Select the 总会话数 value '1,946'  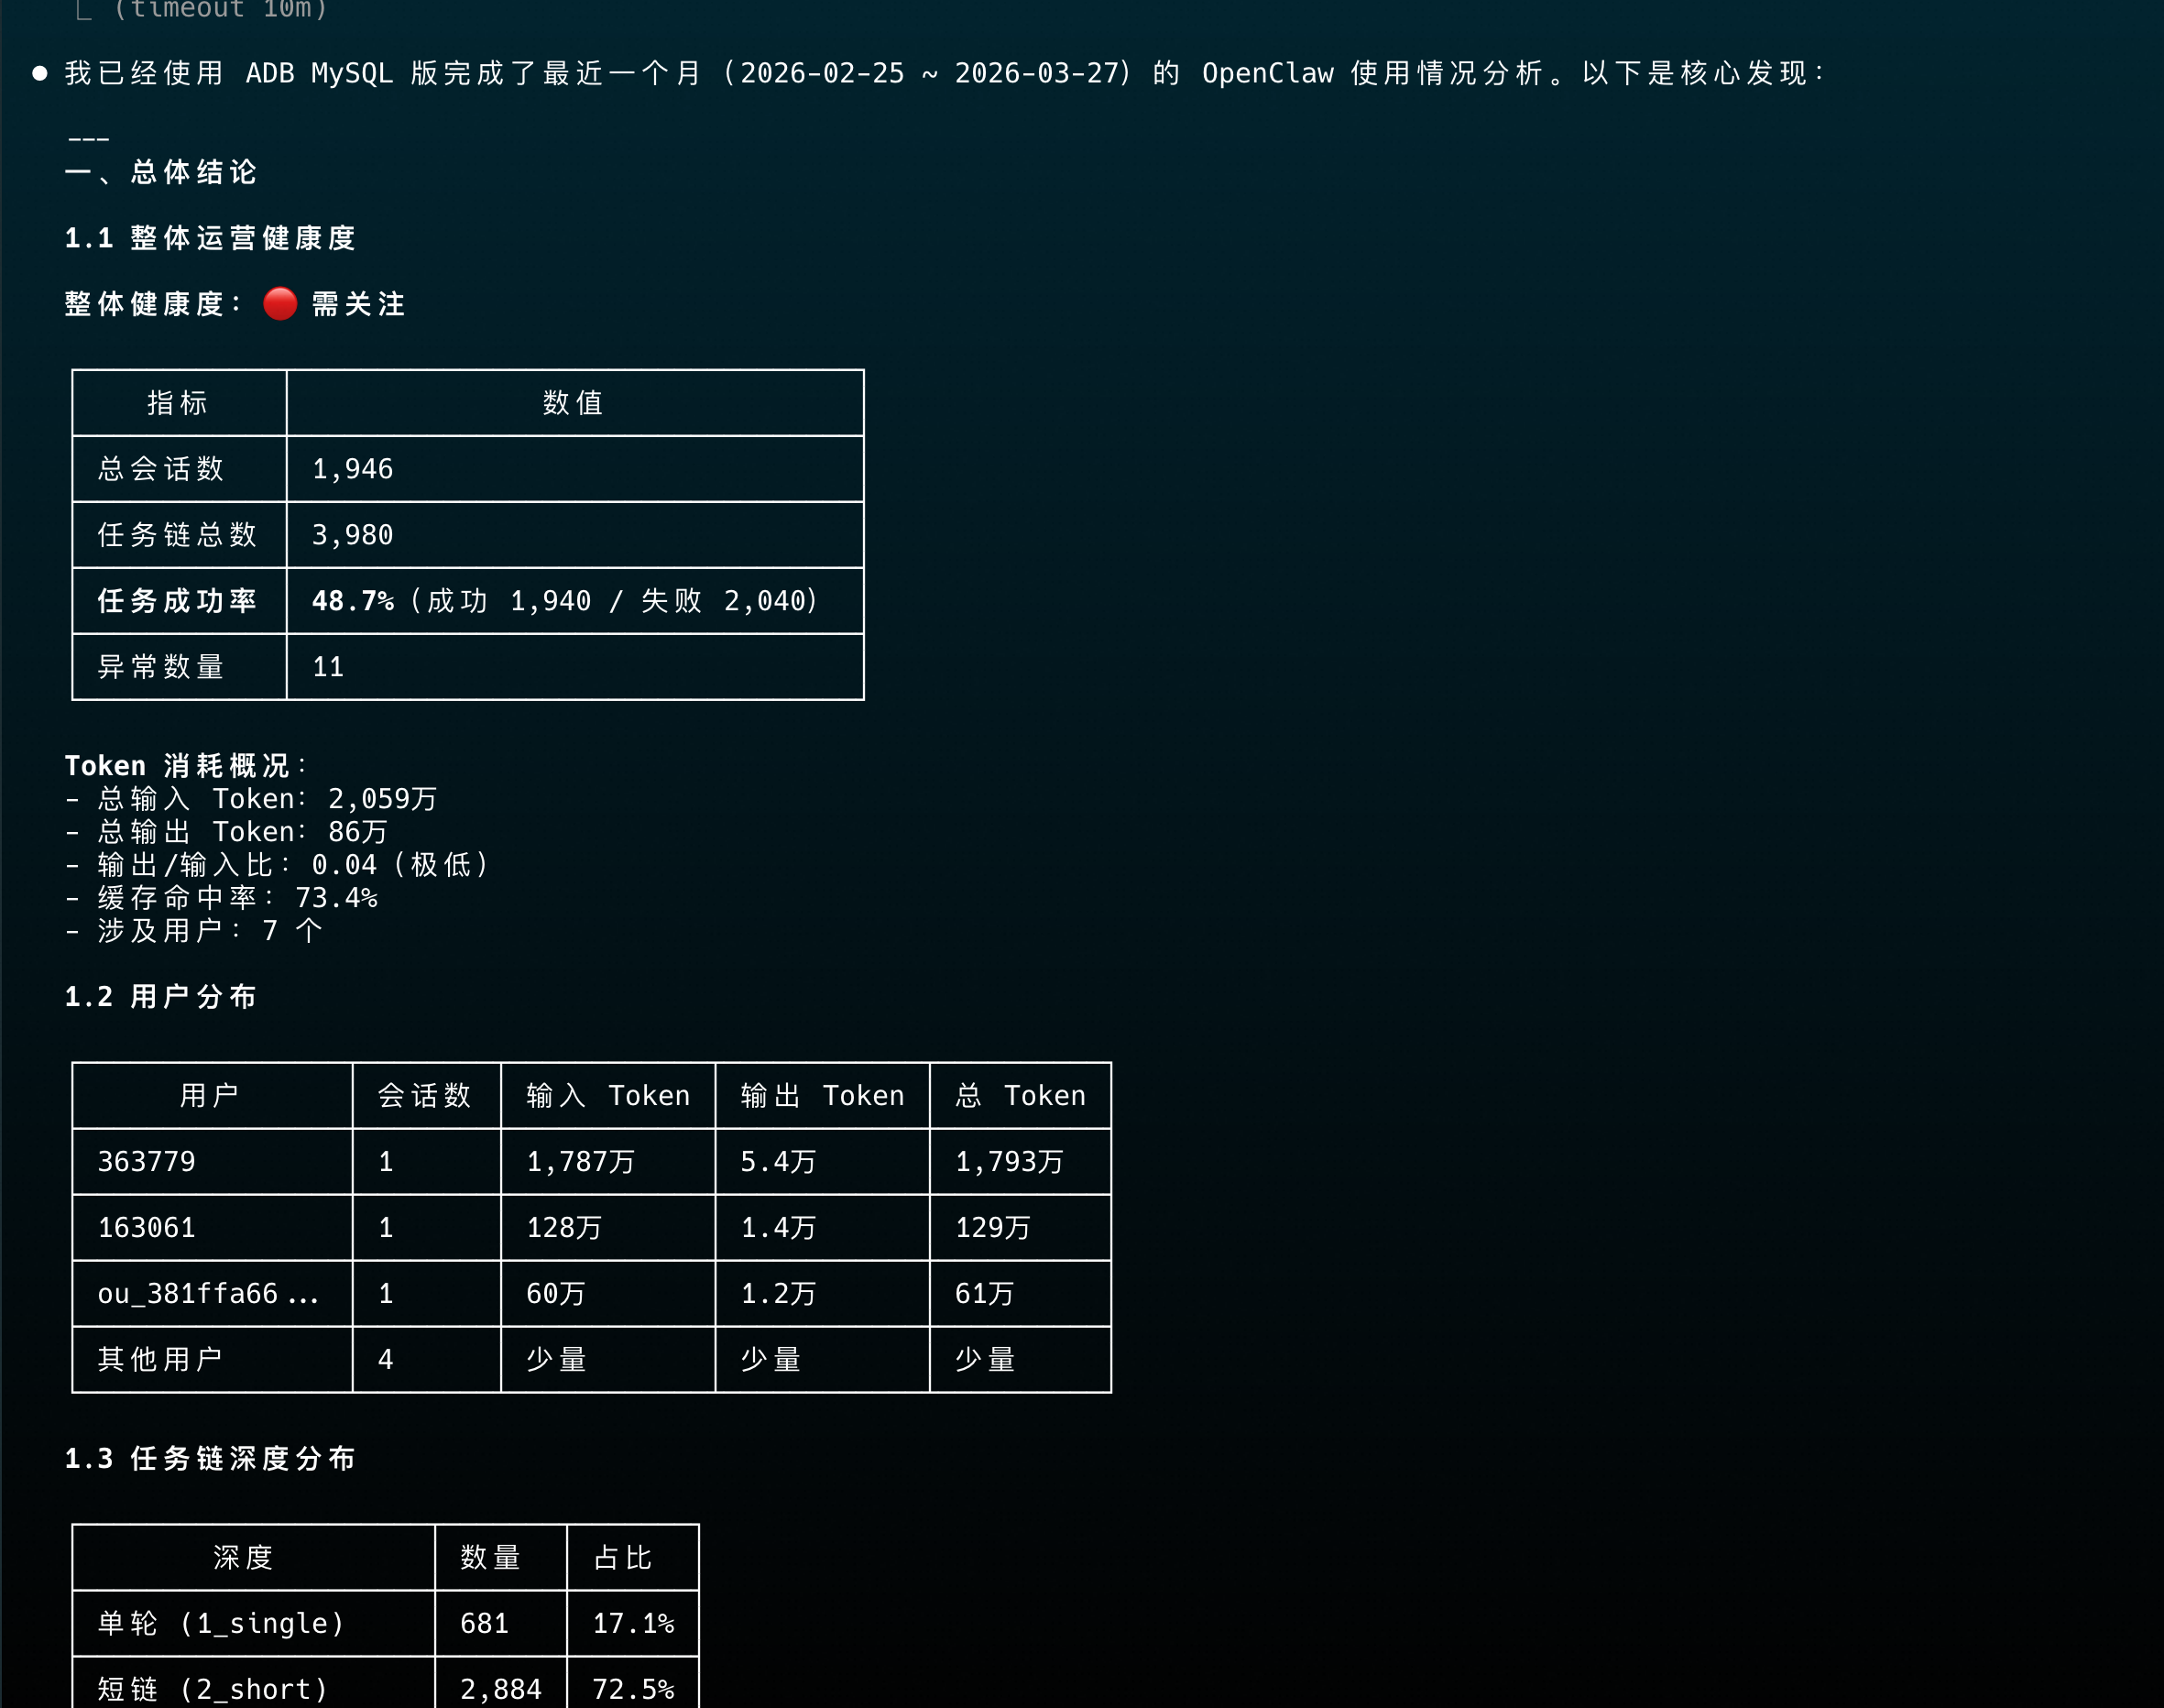pos(353,469)
